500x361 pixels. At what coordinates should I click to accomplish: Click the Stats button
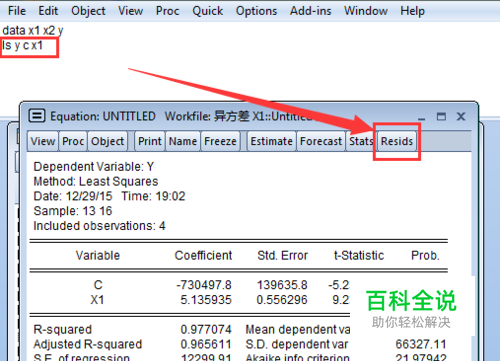361,141
